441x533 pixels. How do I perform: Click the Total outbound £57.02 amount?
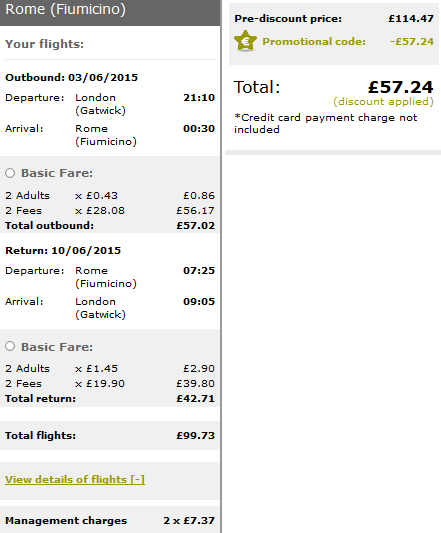coord(196,226)
